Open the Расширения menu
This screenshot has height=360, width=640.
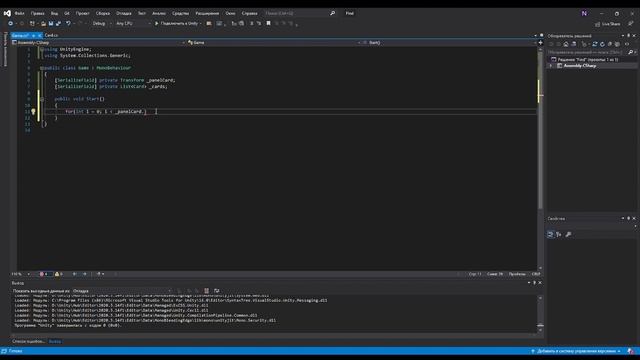207,13
